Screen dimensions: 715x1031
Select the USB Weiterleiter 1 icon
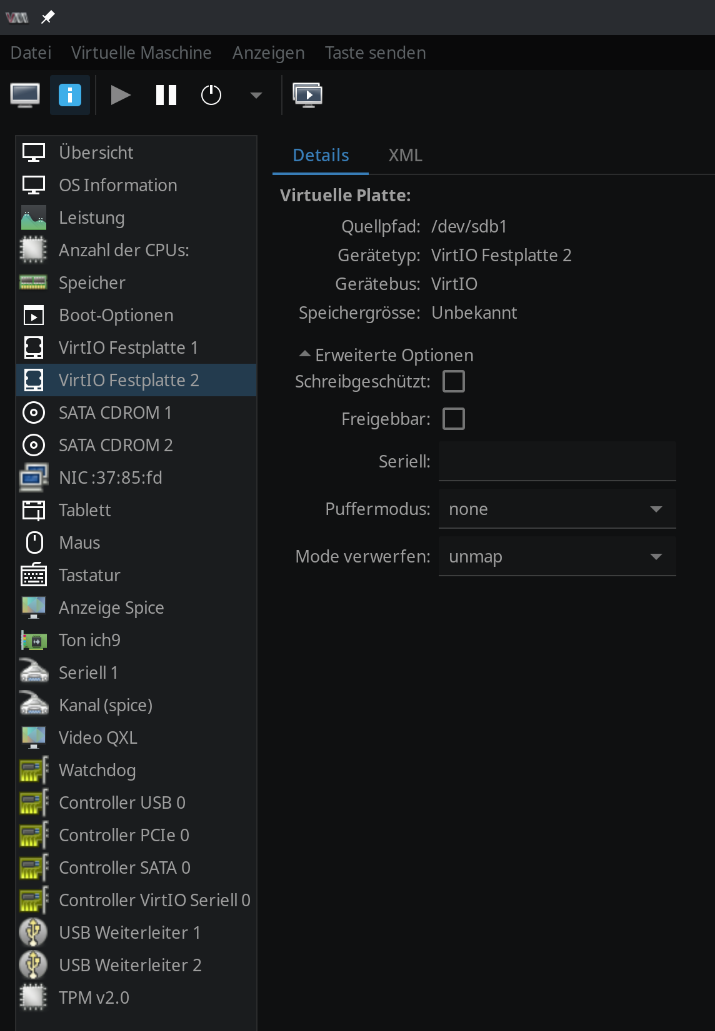point(34,932)
